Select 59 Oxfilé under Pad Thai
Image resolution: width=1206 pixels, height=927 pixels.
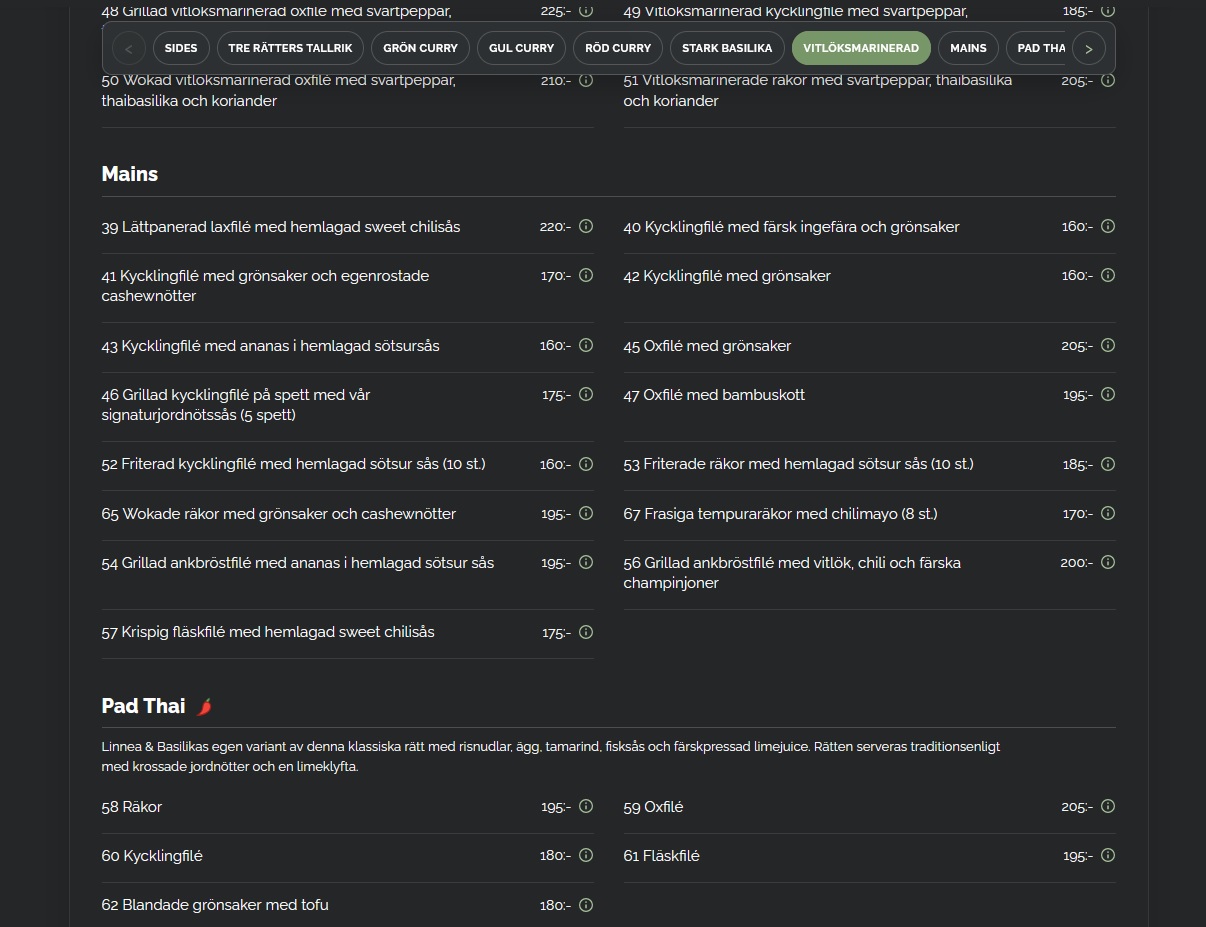653,807
